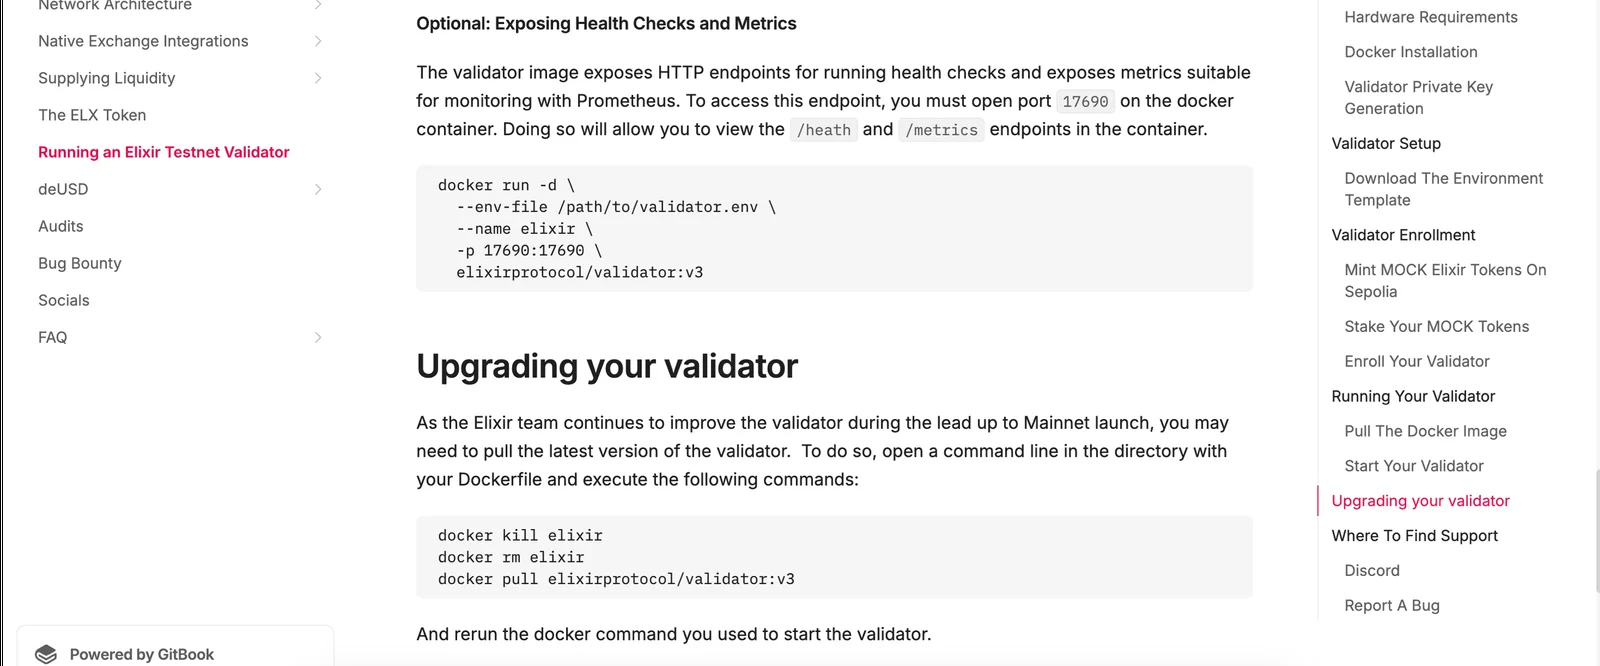Go to the Audits page

click(x=61, y=226)
